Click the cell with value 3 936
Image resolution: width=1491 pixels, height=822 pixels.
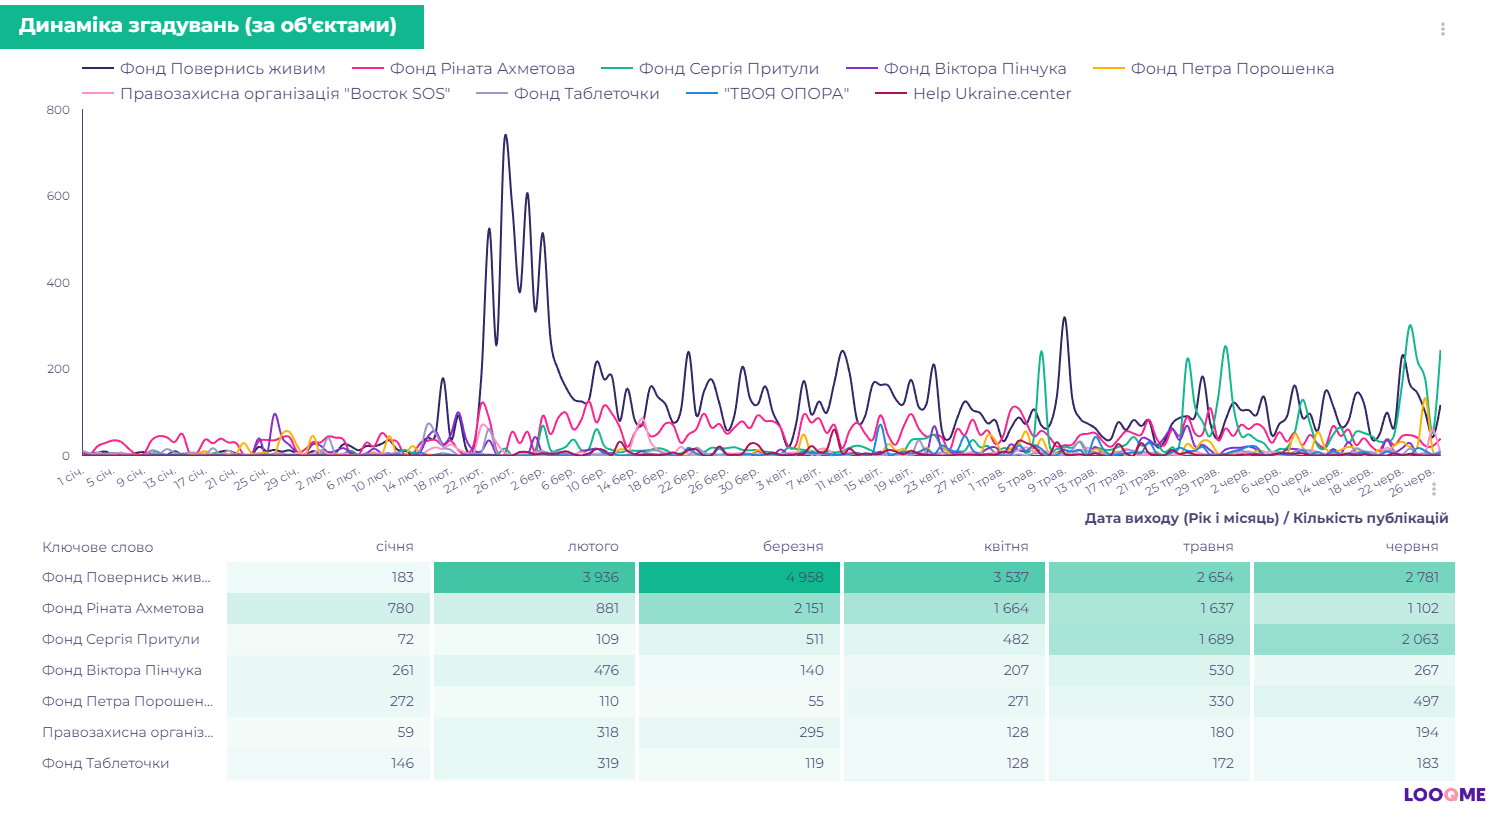(x=534, y=577)
